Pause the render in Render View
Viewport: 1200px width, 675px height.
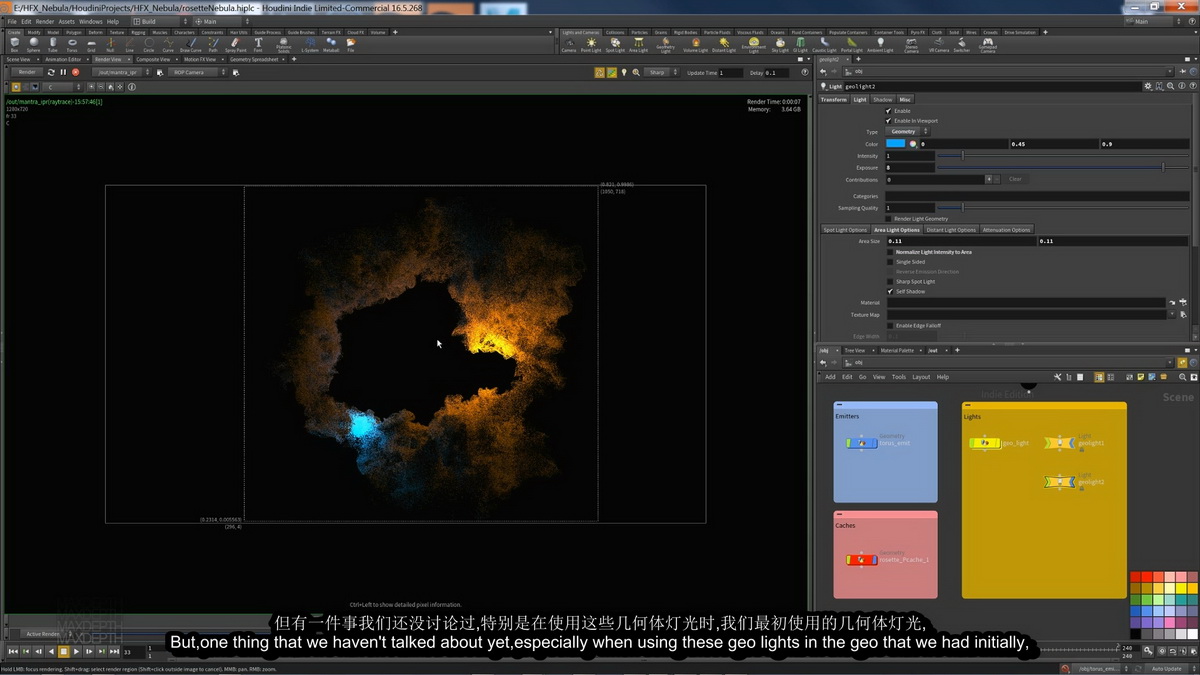[x=63, y=72]
